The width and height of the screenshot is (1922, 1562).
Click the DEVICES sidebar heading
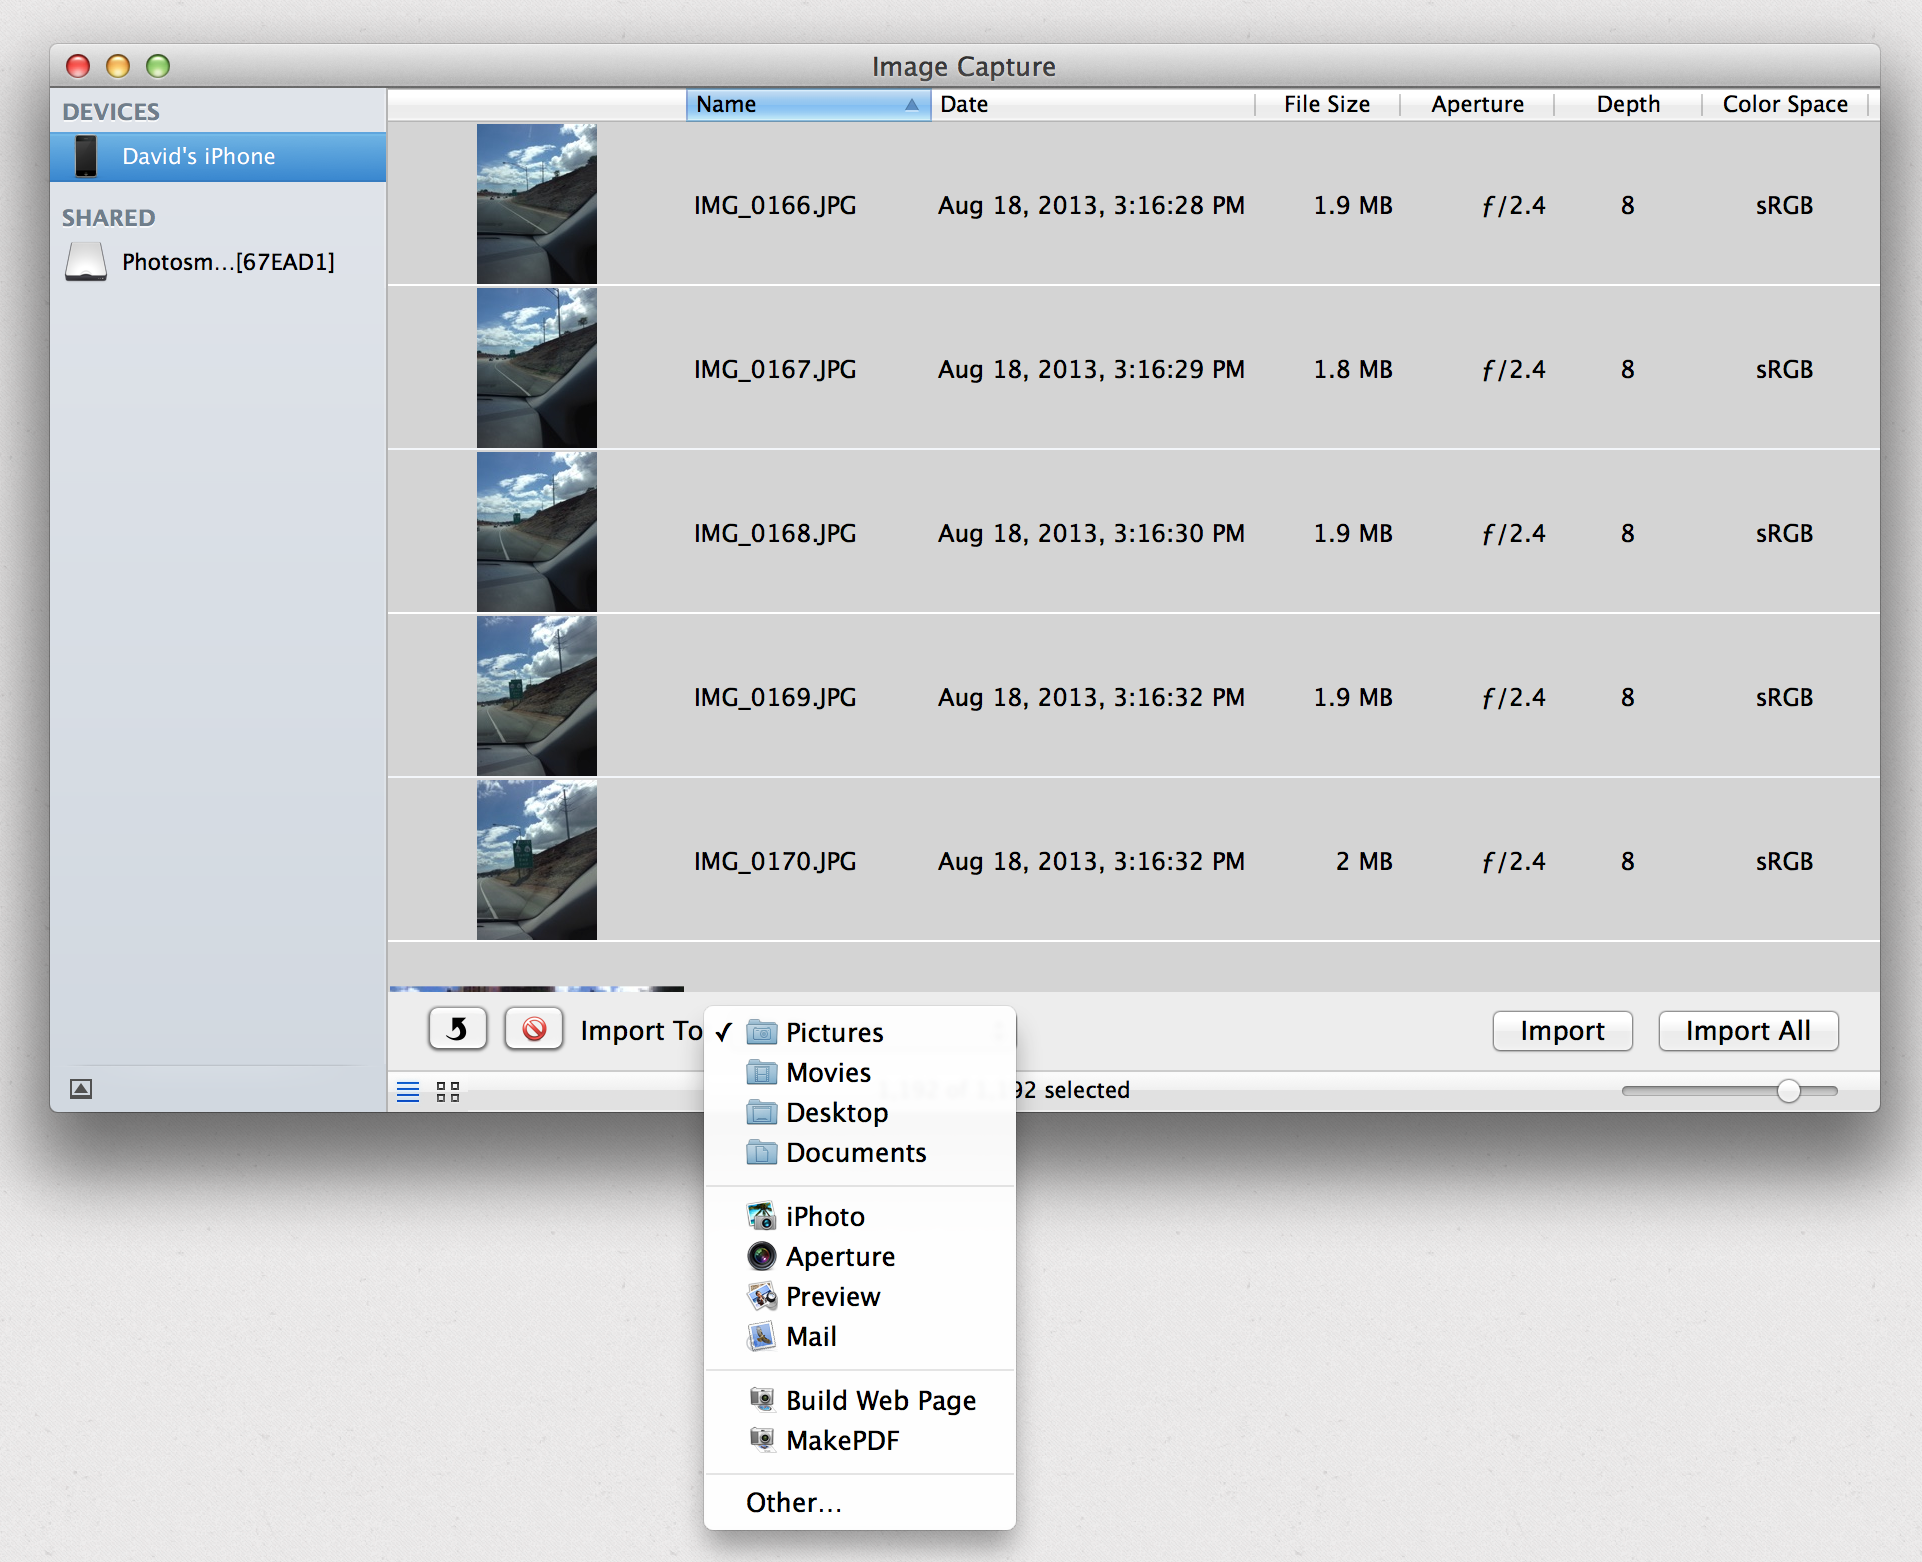[x=111, y=111]
